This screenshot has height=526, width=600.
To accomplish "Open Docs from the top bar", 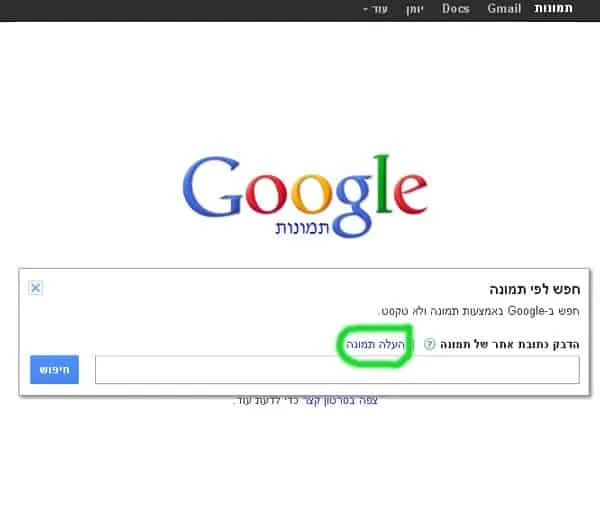I will [x=455, y=8].
